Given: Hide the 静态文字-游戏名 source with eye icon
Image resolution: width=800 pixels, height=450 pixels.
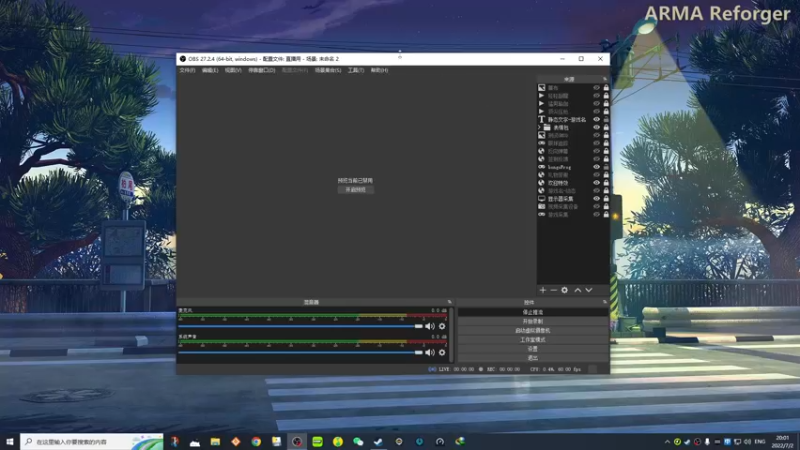Looking at the screenshot, I should coord(596,119).
